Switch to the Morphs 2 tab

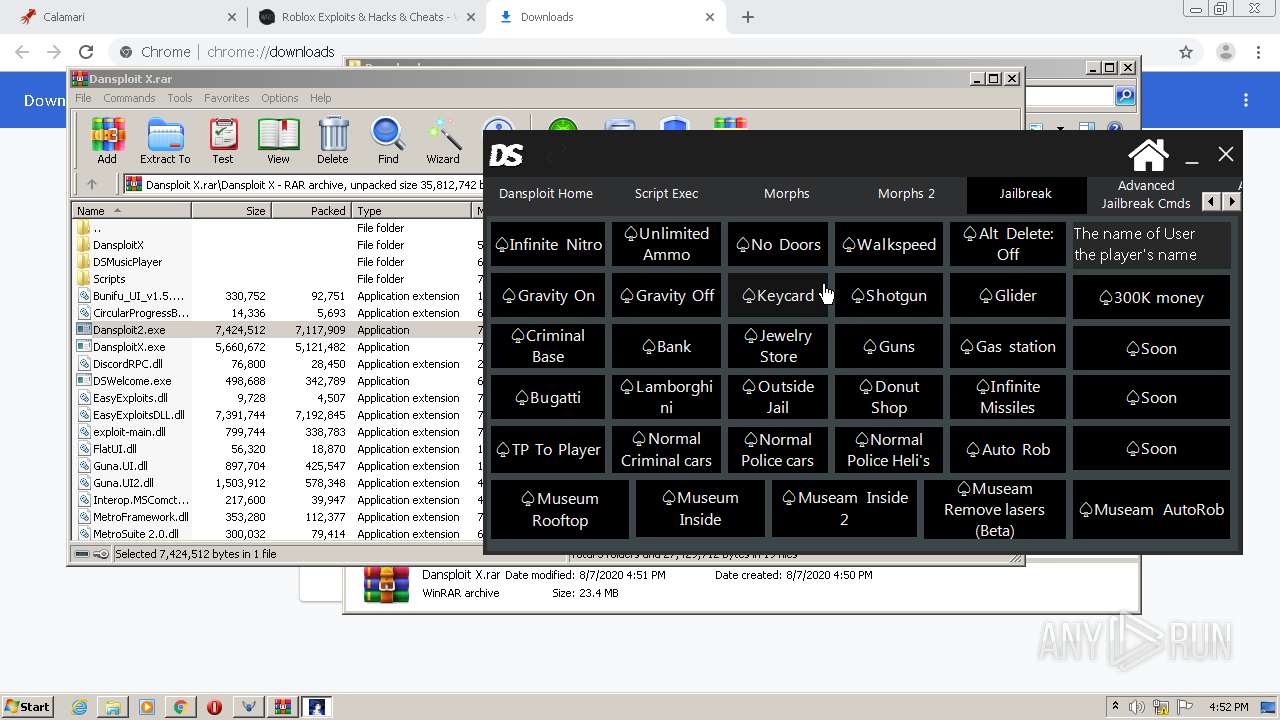[906, 194]
